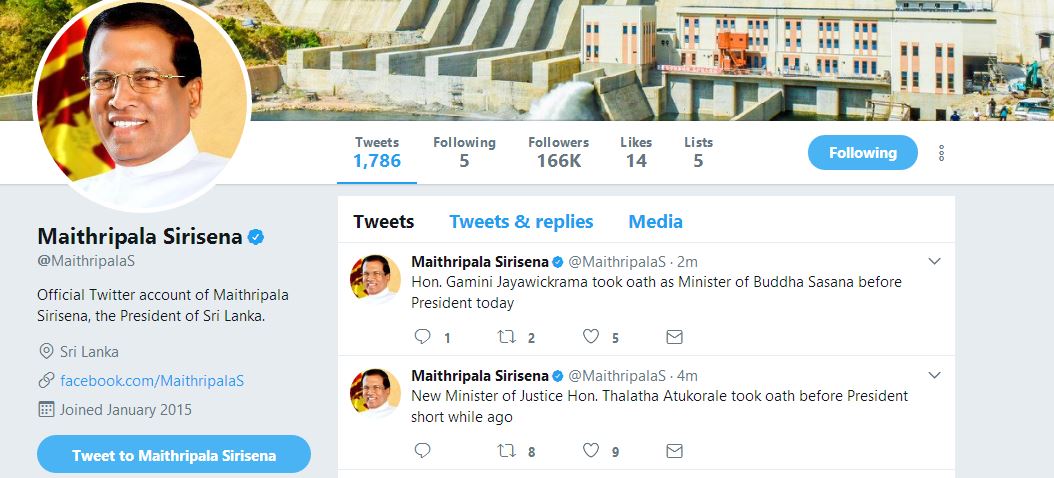
Task: Toggle the Following button to unfollow
Action: coord(862,153)
